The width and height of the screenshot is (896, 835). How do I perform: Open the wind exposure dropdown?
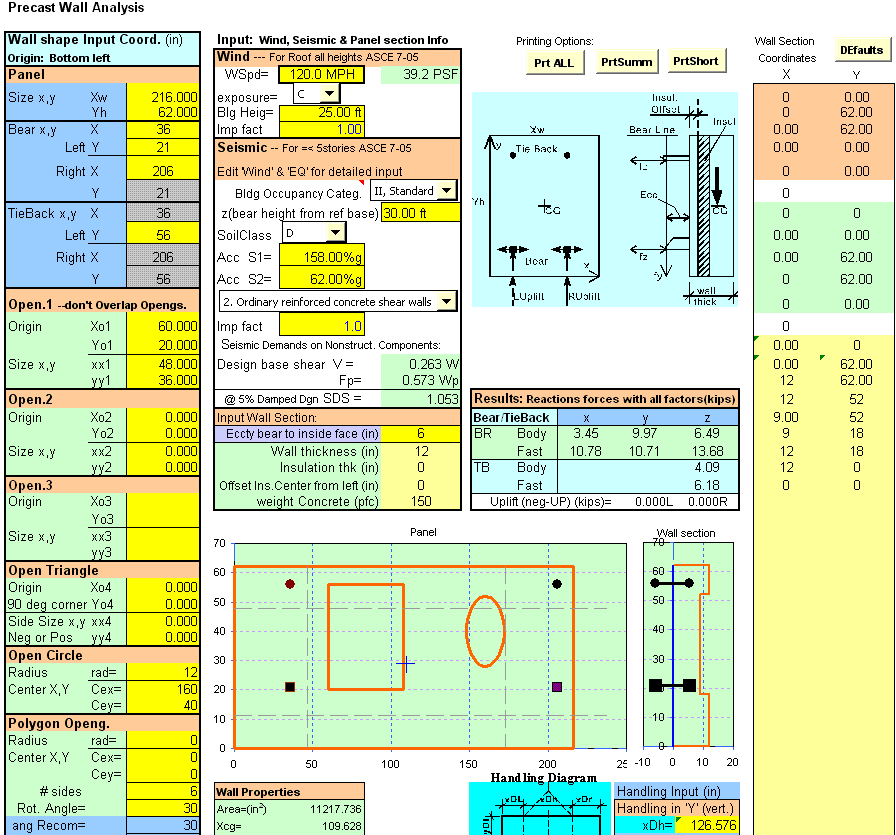click(329, 93)
